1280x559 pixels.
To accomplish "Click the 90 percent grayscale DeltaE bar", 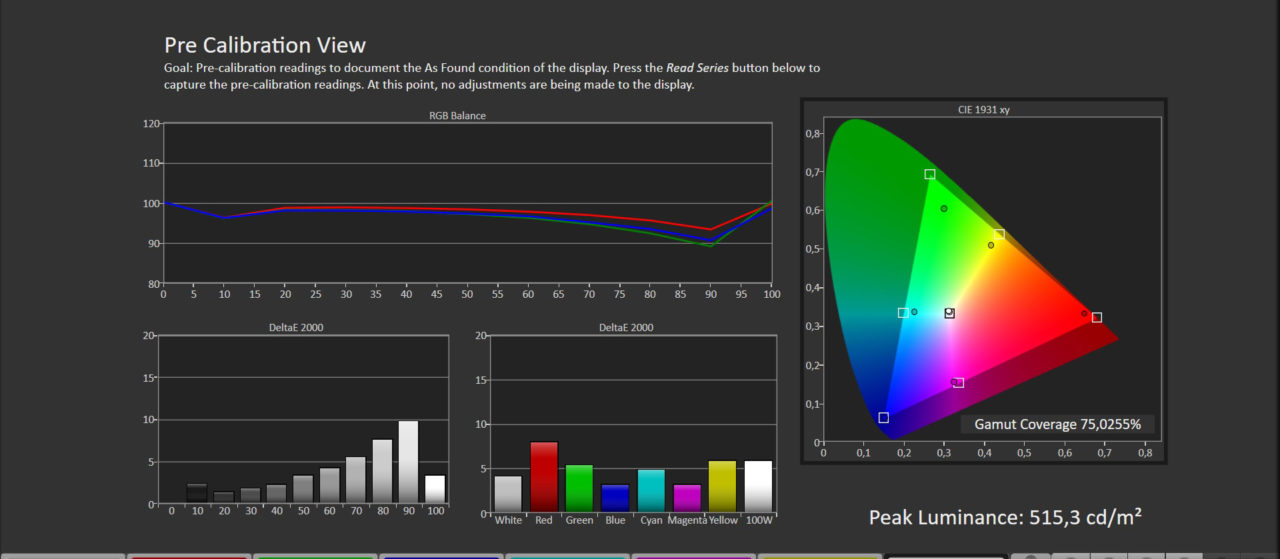I will pyautogui.click(x=408, y=461).
